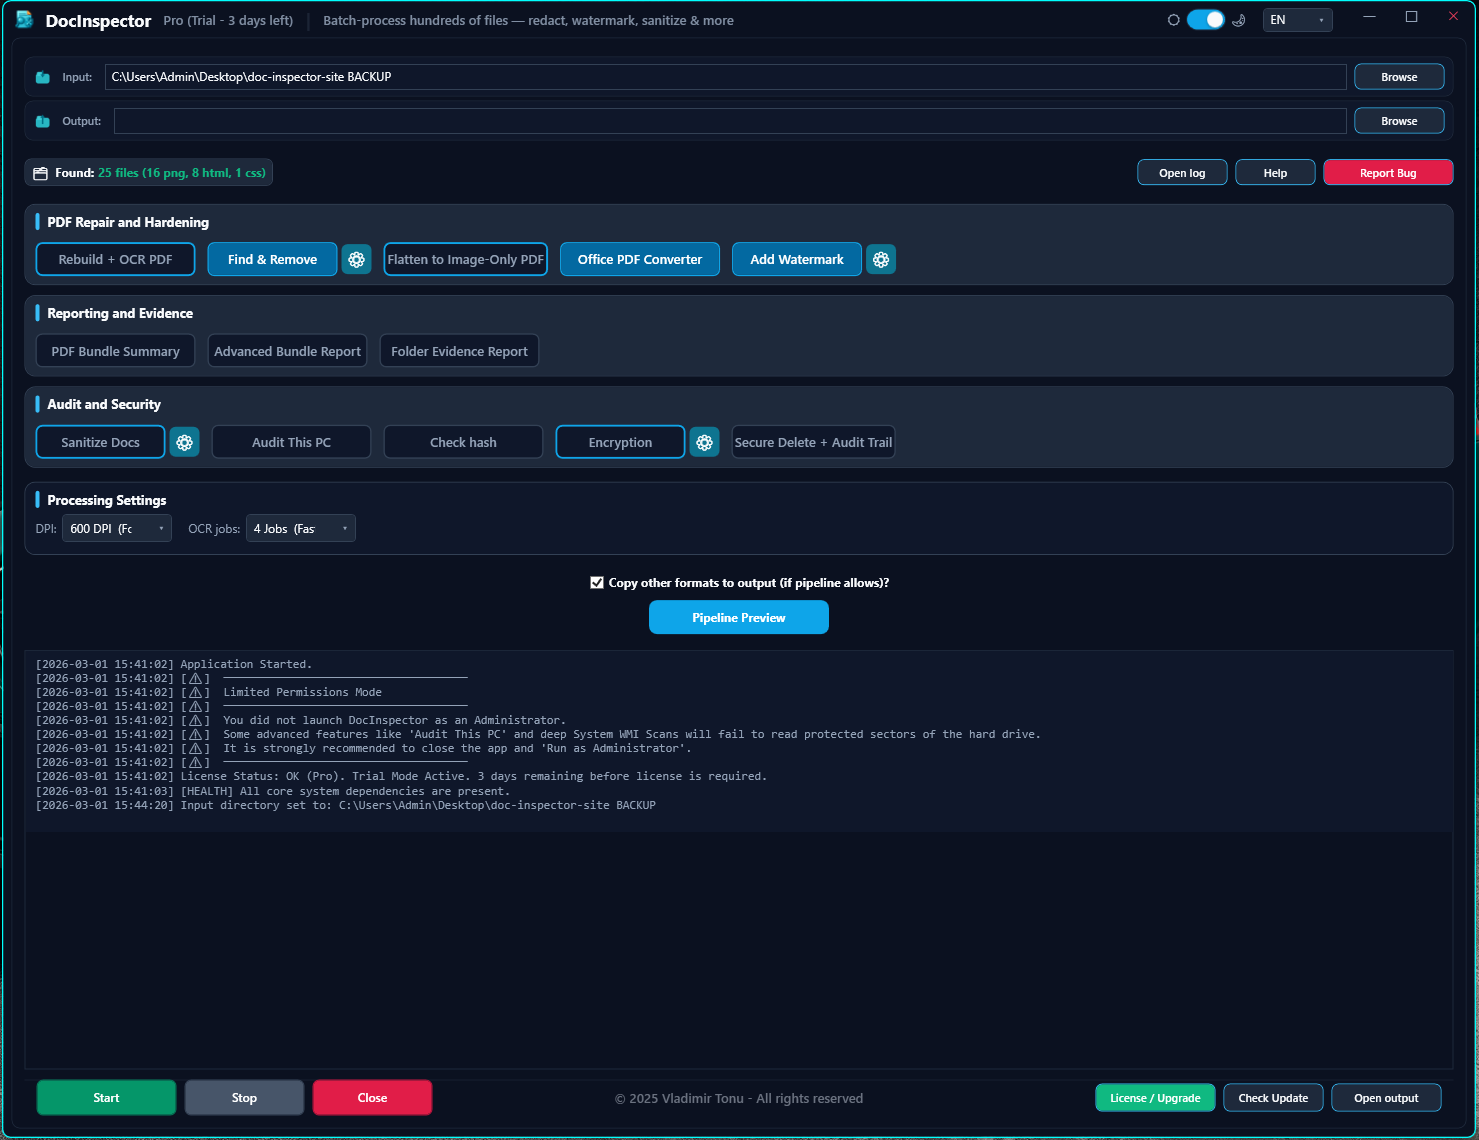The image size is (1479, 1140).
Task: Open the log file
Action: 1182,173
